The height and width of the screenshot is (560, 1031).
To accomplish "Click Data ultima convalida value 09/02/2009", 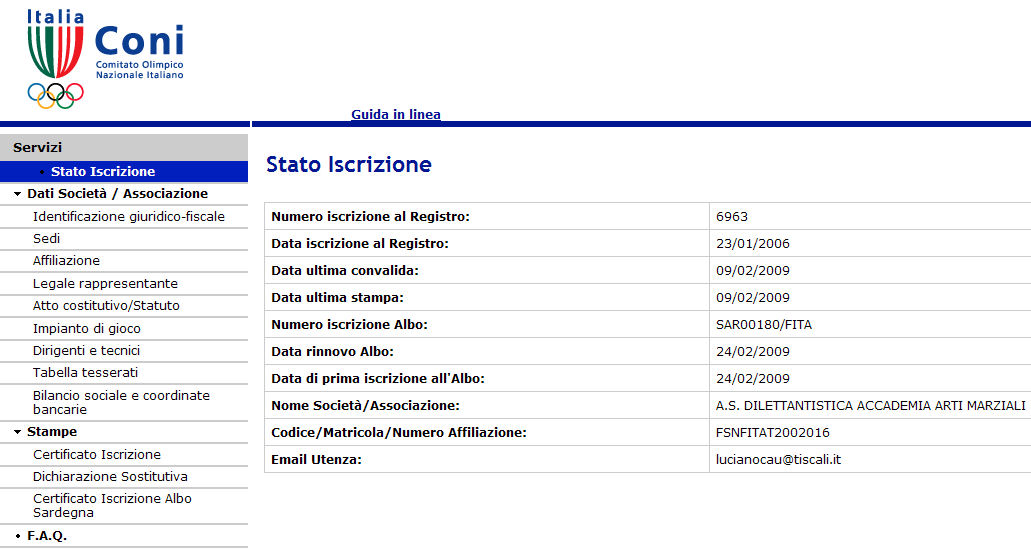I will tap(753, 270).
